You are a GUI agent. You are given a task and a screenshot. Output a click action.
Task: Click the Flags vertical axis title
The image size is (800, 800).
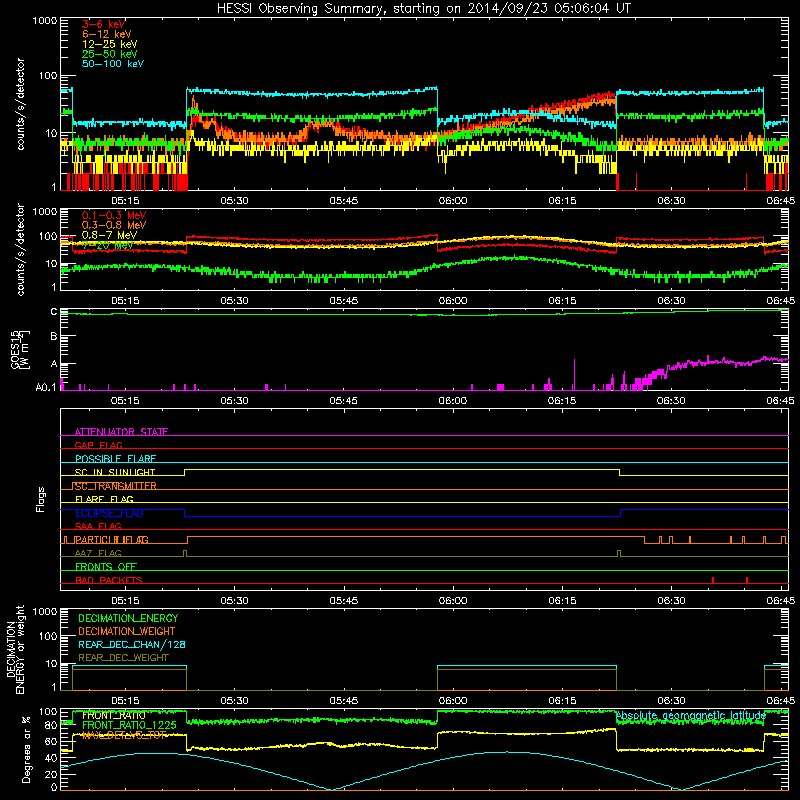pos(41,499)
